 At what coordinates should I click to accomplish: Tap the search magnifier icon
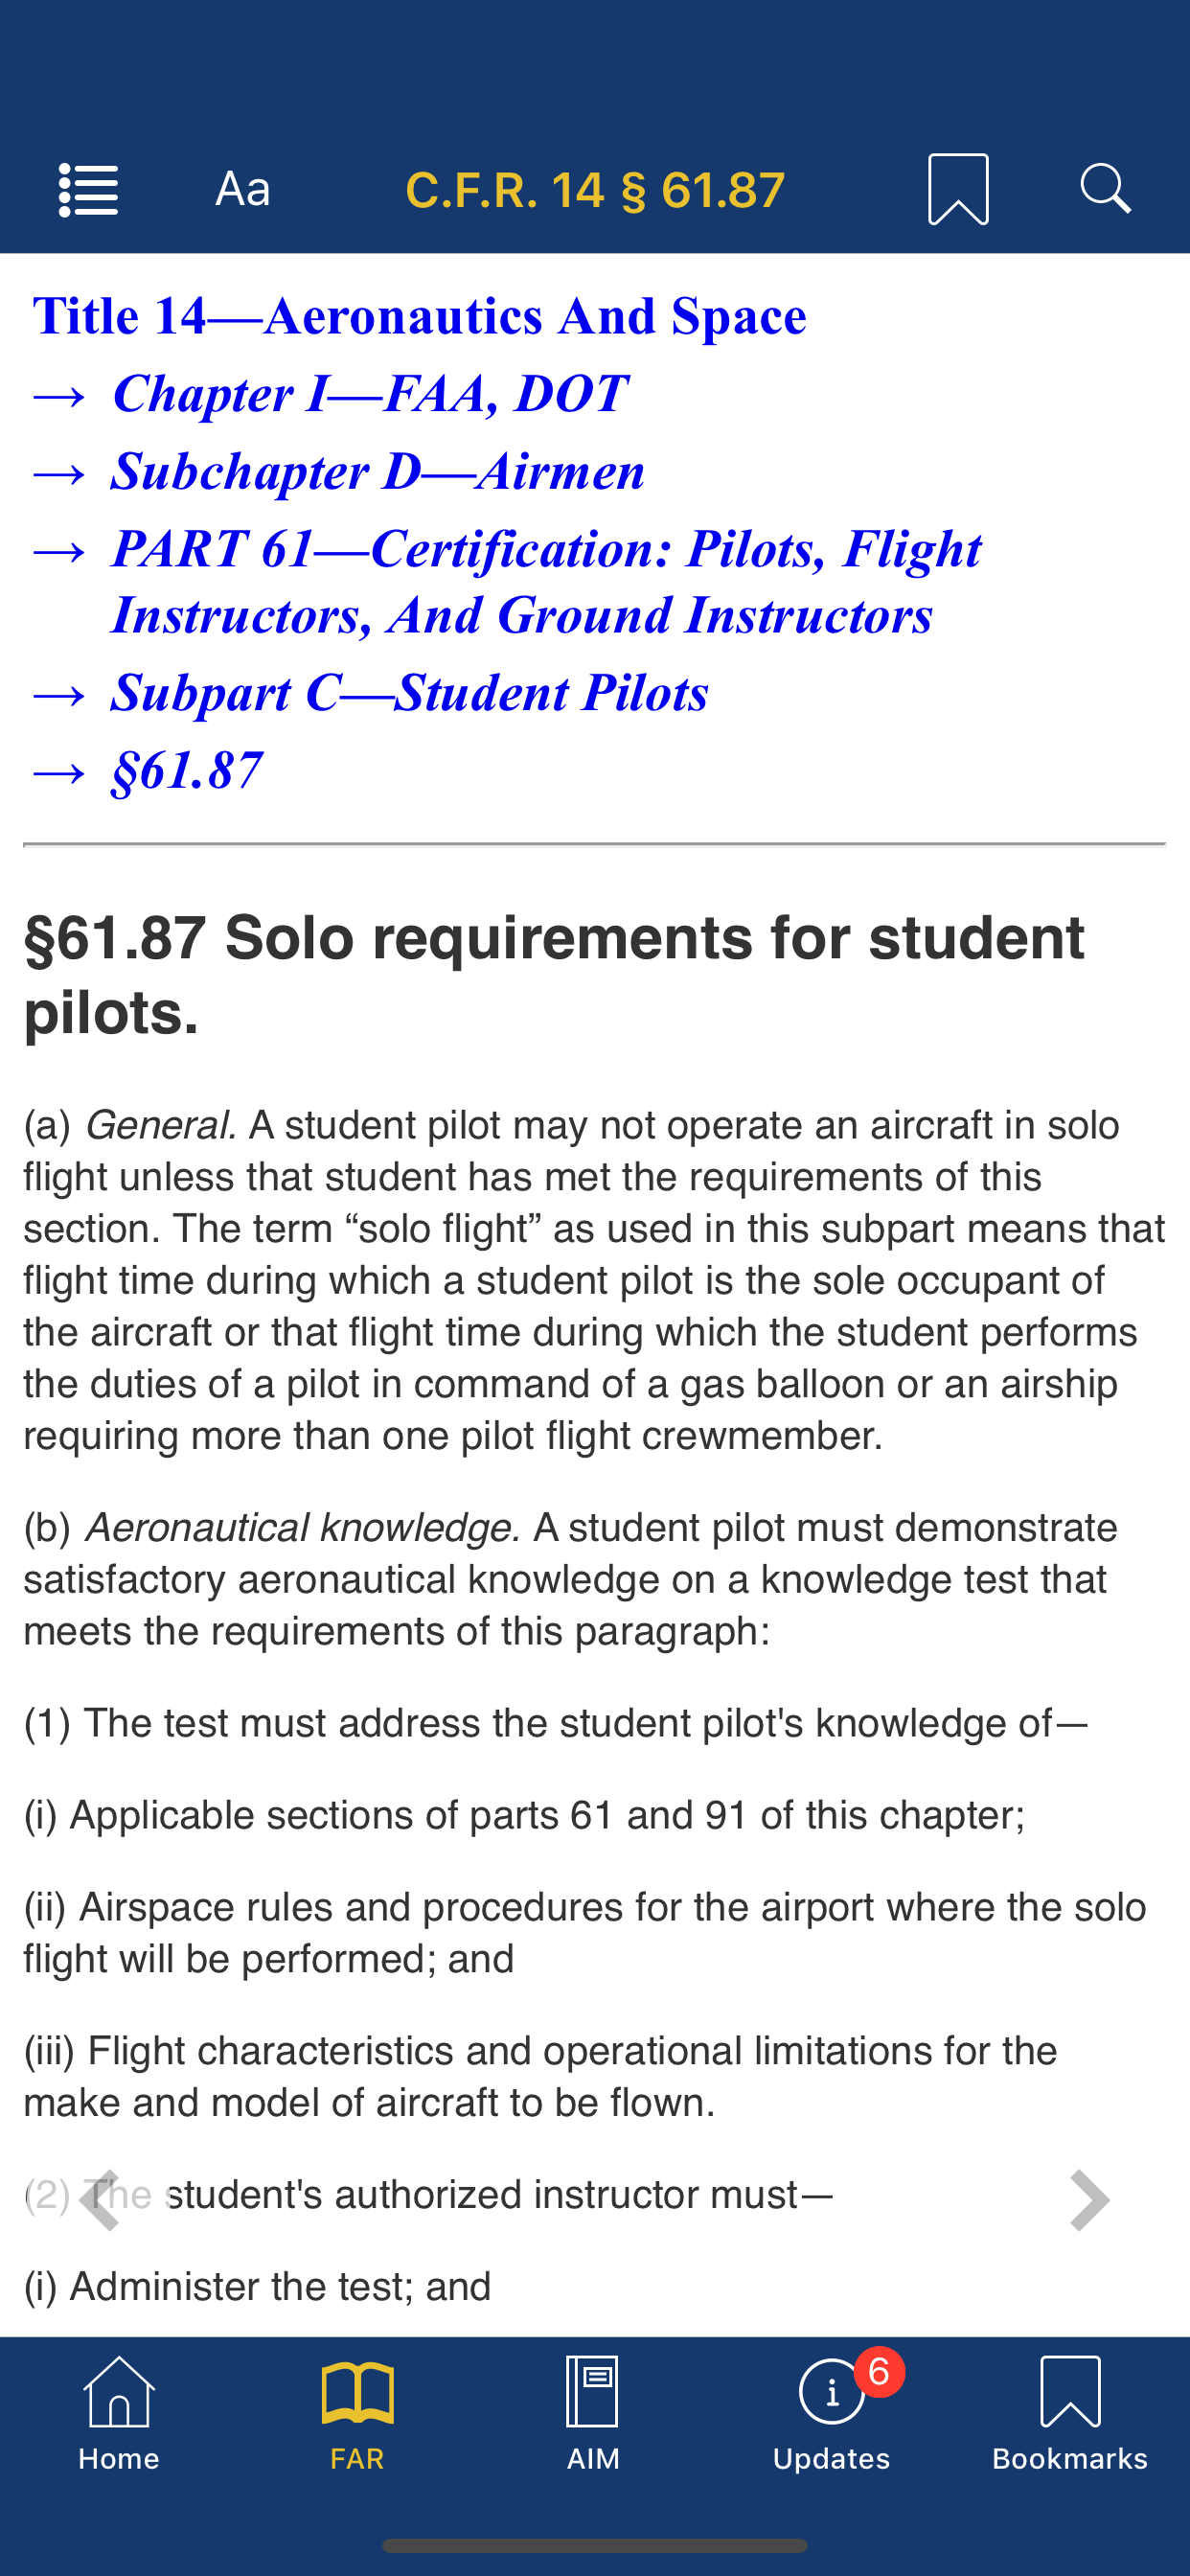tap(1105, 189)
